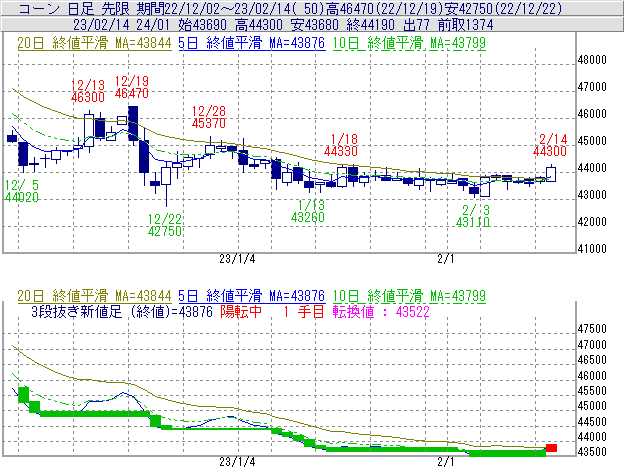Viewport: 624px width, 475px height.
Task: Click the 5日 終値平滑 MA=43876 legend in upper chart
Action: pyautogui.click(x=252, y=43)
